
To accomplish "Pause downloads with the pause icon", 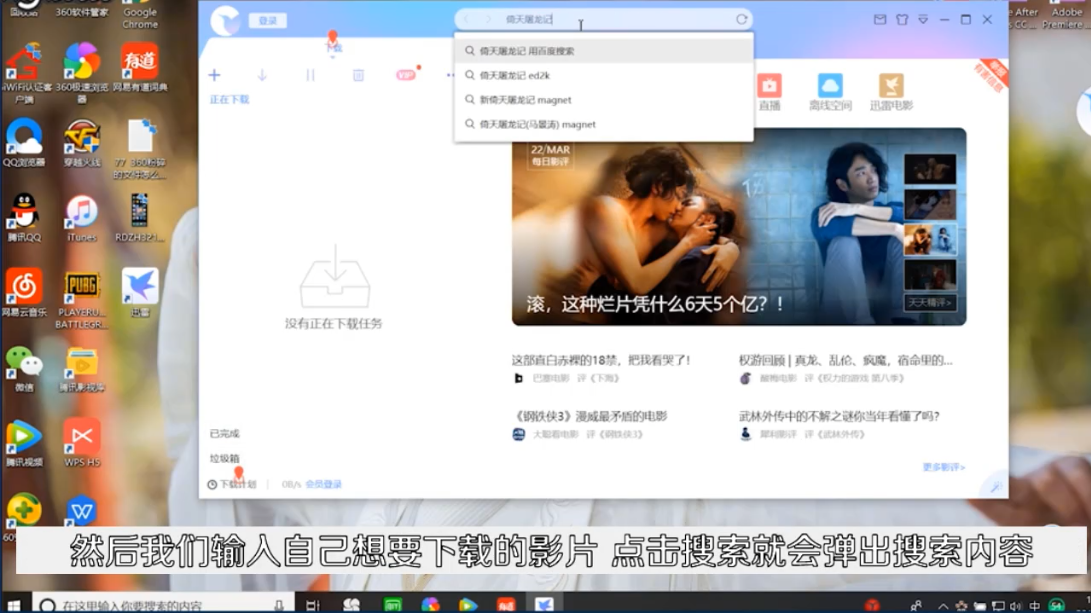I will point(310,75).
